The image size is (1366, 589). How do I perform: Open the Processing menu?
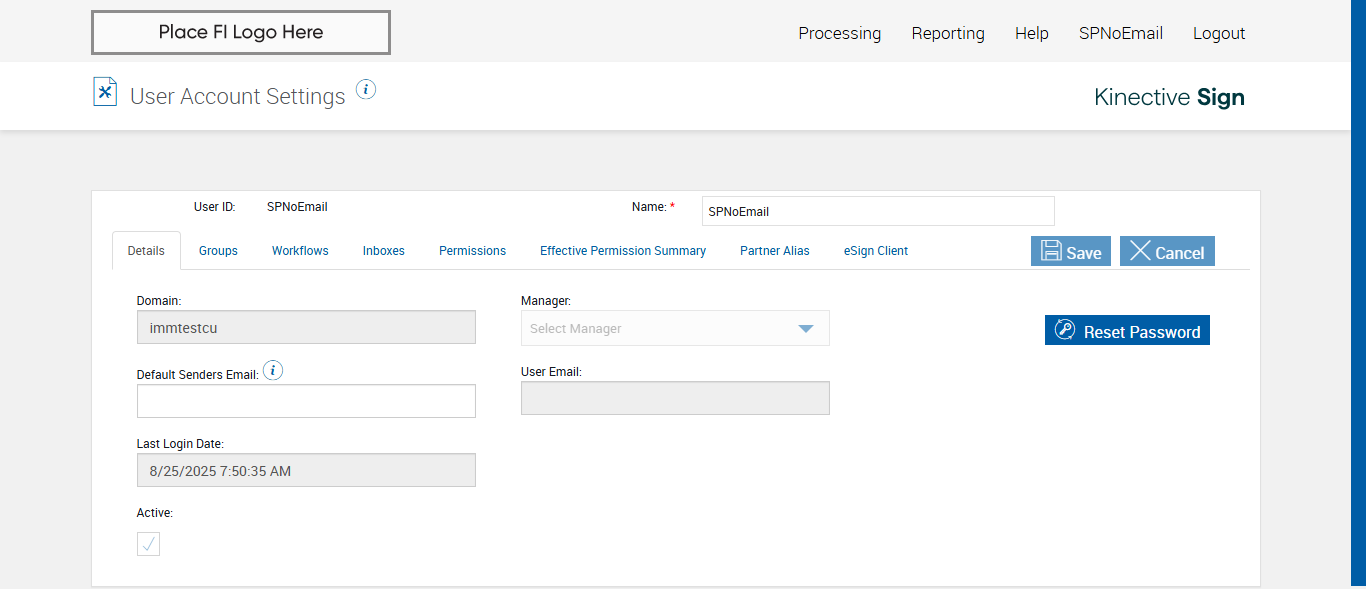[839, 33]
